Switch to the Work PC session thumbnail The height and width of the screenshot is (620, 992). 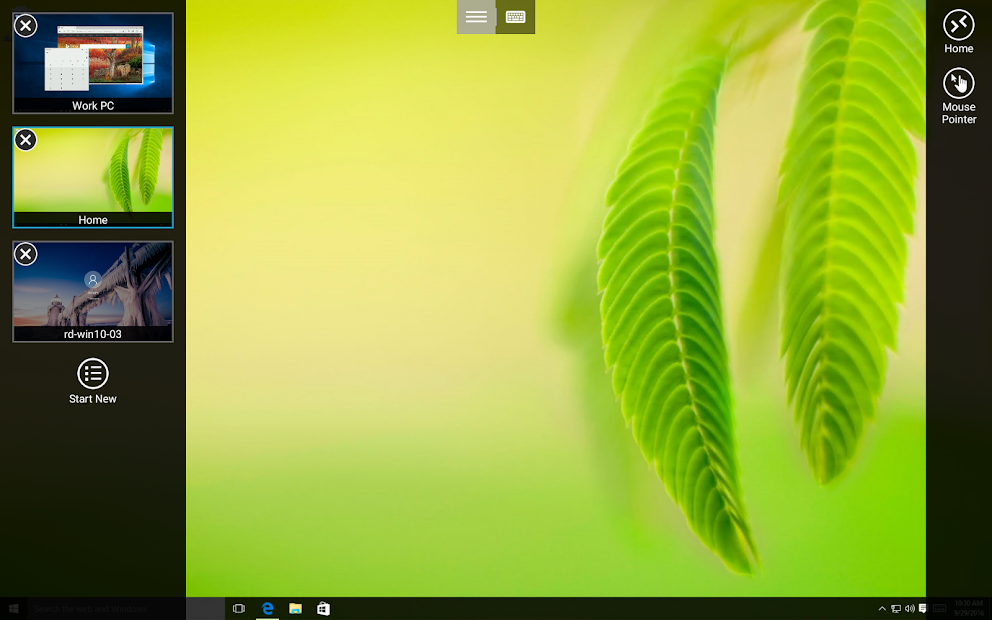(x=92, y=63)
